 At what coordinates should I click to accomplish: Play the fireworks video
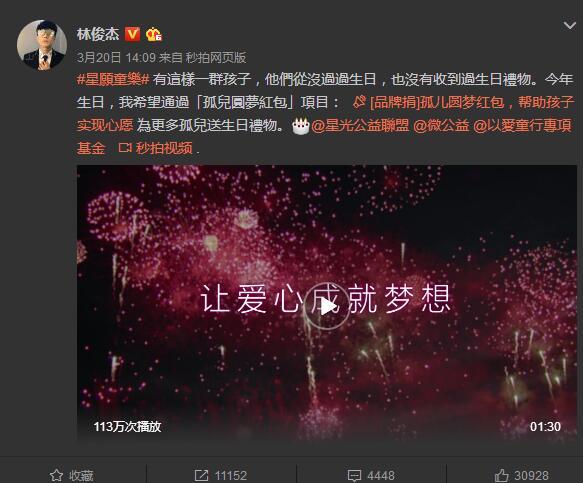(326, 306)
